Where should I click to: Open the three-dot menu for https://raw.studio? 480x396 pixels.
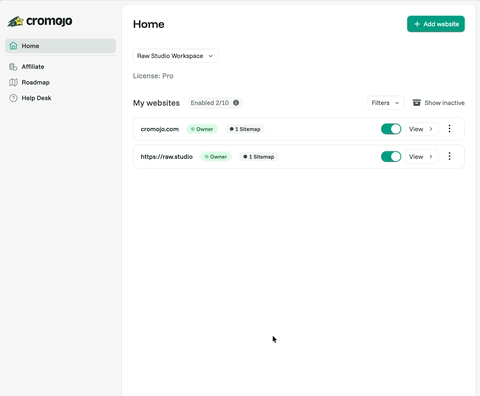[449, 156]
